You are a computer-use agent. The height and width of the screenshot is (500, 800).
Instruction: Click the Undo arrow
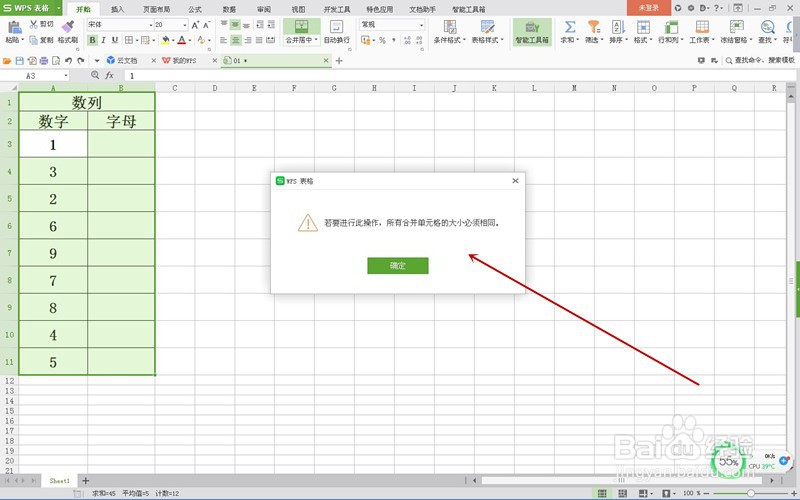tap(68, 61)
